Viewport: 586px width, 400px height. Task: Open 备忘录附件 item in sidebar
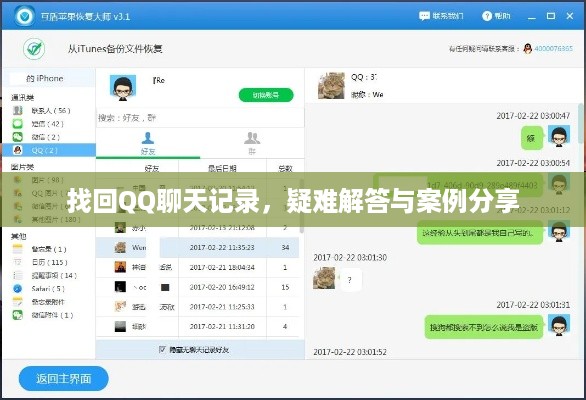pos(48,302)
